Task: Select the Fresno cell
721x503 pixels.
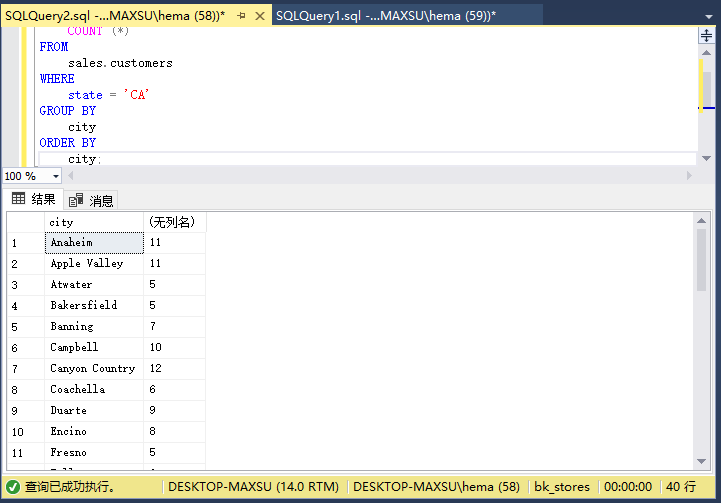Action: (x=94, y=453)
